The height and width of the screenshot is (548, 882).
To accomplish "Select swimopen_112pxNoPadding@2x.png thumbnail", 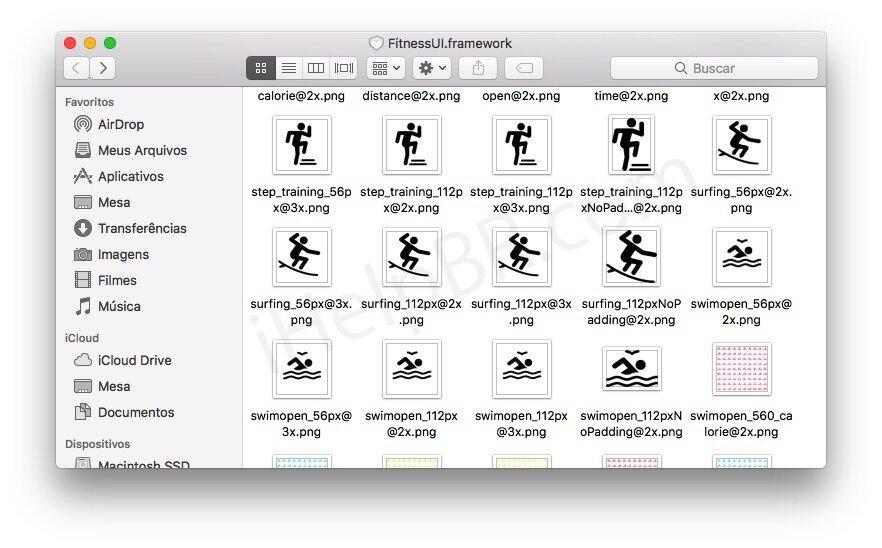I will coord(631,369).
